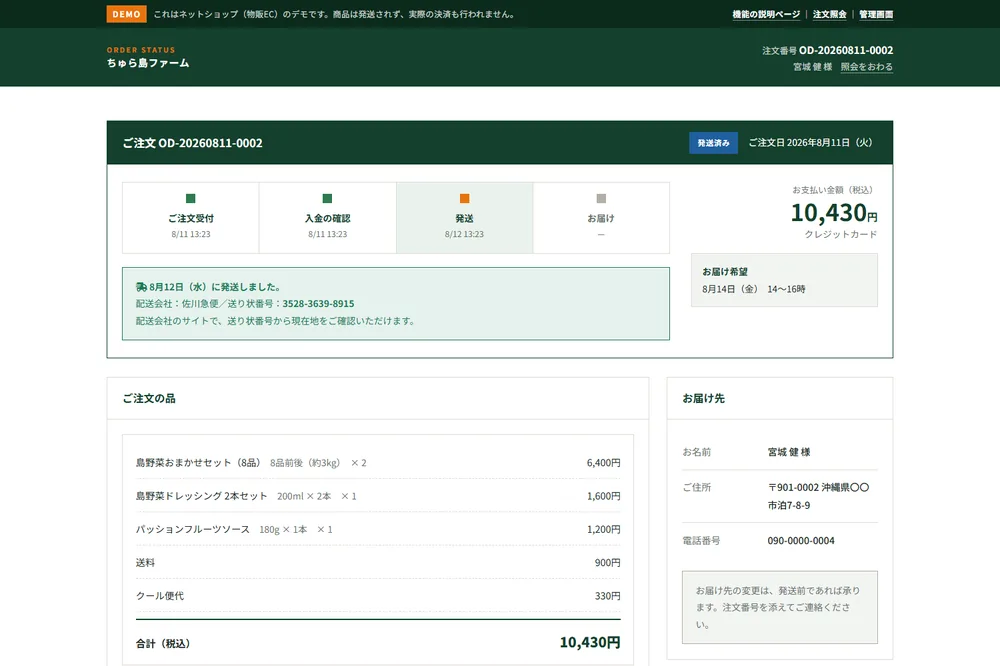Click the 10,430円 payment amount at top right
The width and height of the screenshot is (1000, 666).
coord(834,212)
